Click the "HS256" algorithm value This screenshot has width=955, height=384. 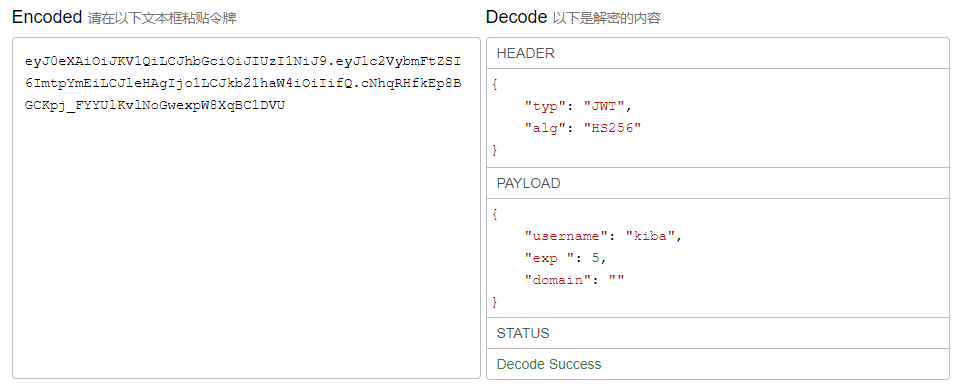pyautogui.click(x=613, y=128)
